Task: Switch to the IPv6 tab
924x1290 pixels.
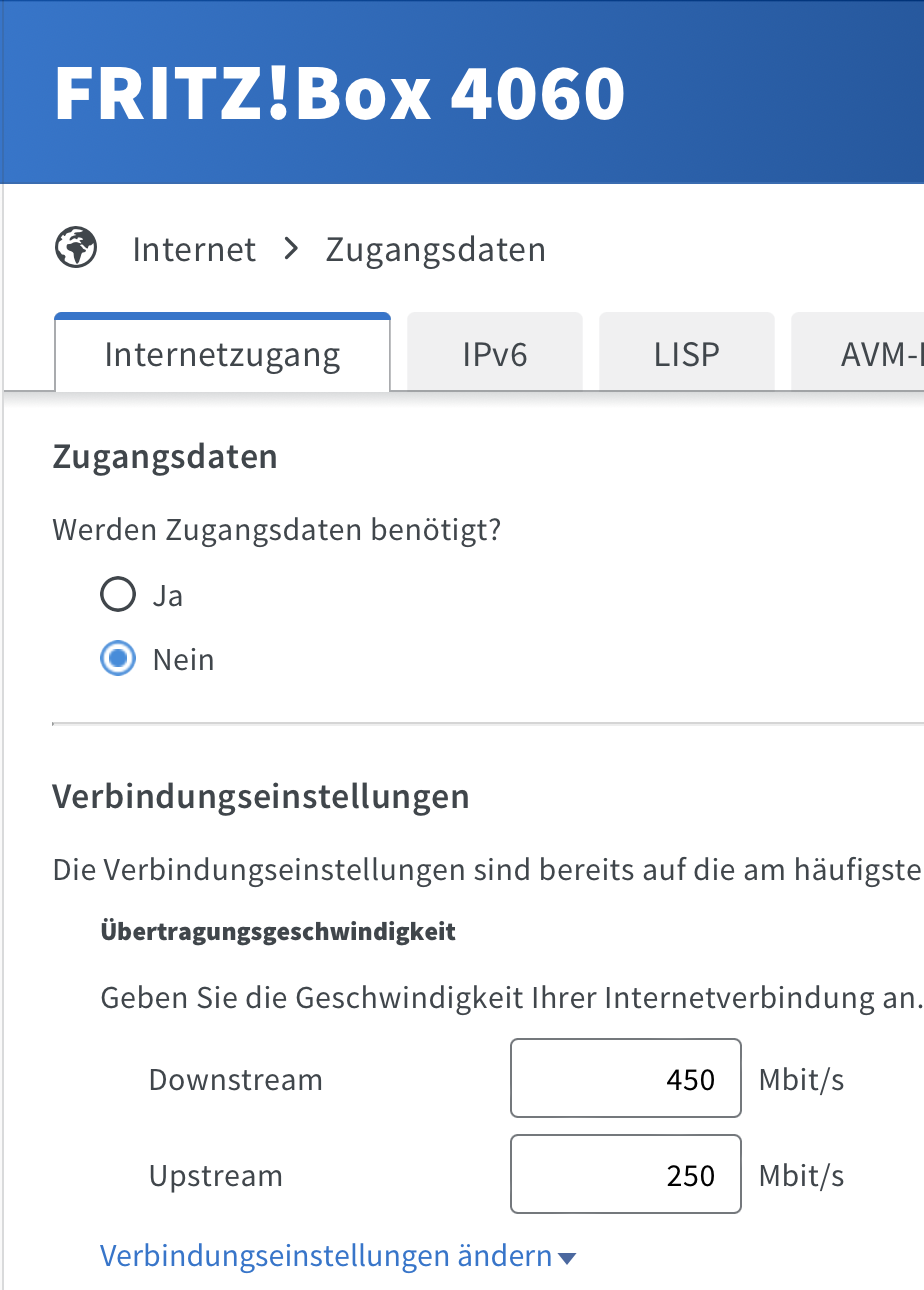Action: pyautogui.click(x=495, y=354)
